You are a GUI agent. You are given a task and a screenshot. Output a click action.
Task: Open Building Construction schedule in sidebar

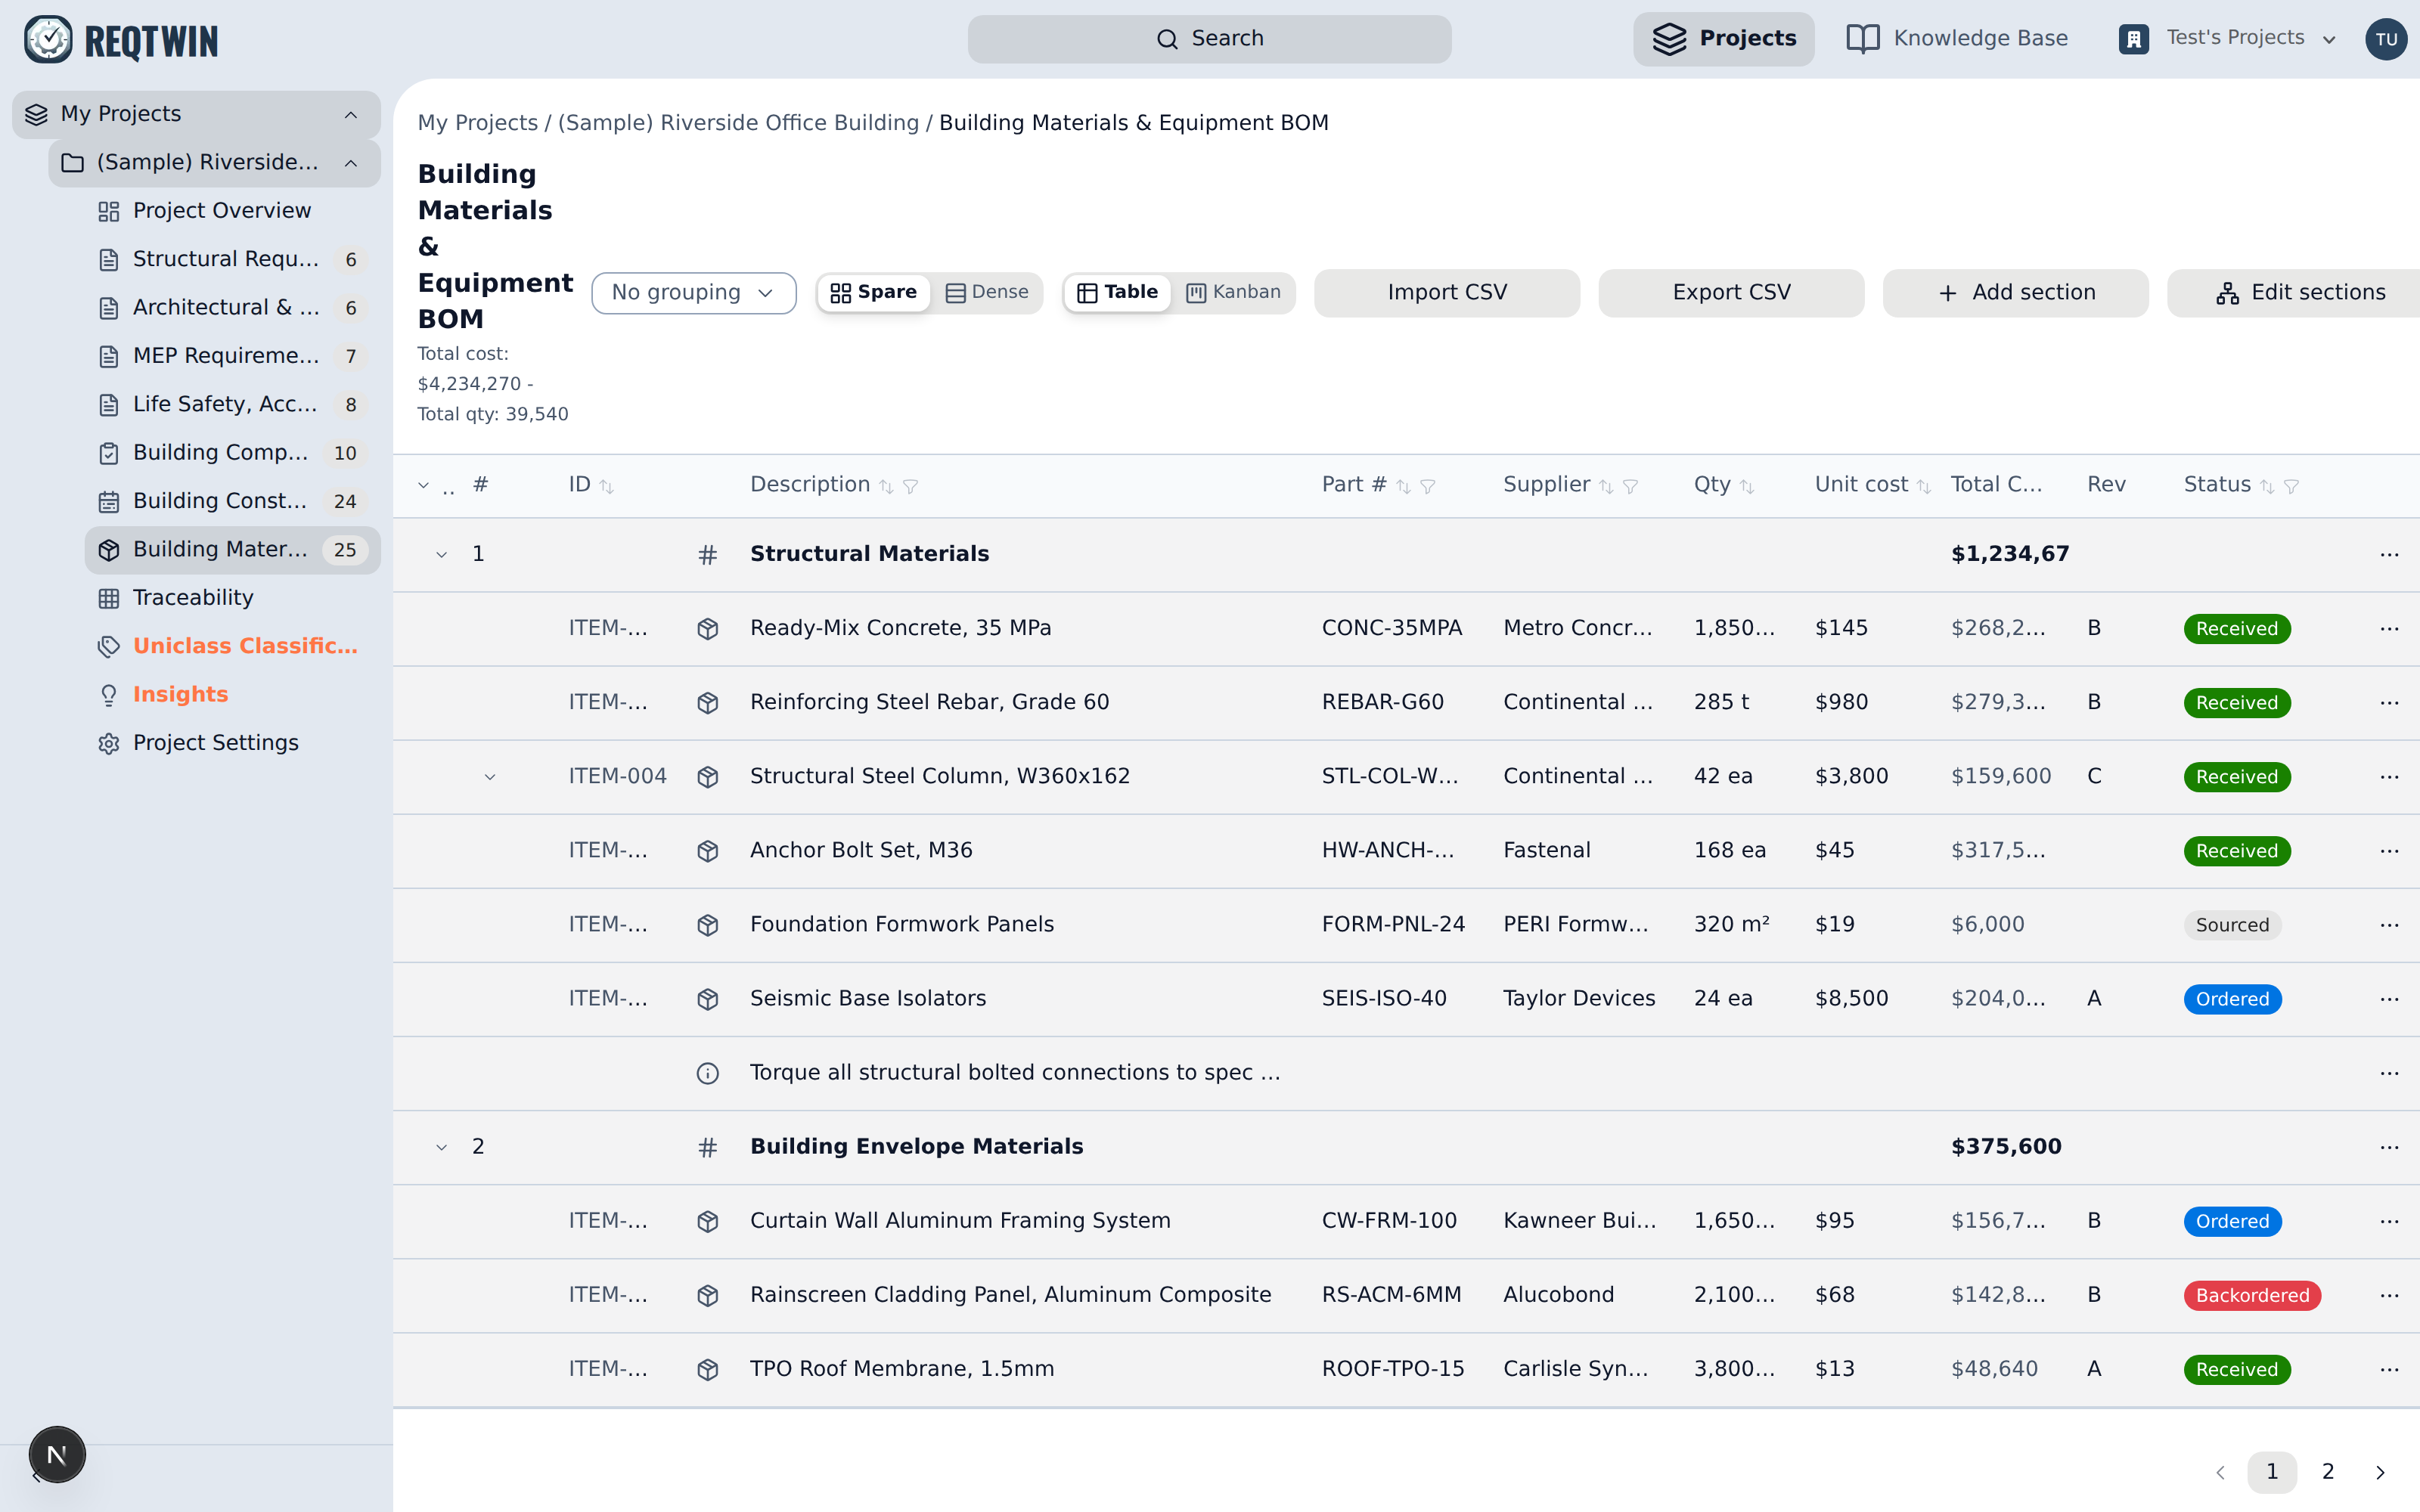click(232, 501)
